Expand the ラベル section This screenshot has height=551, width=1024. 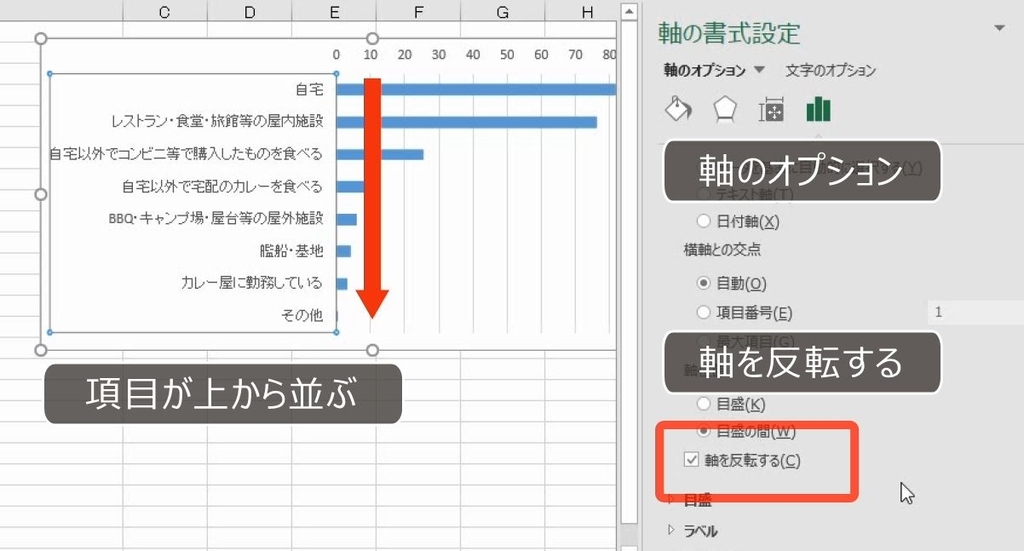[671, 530]
